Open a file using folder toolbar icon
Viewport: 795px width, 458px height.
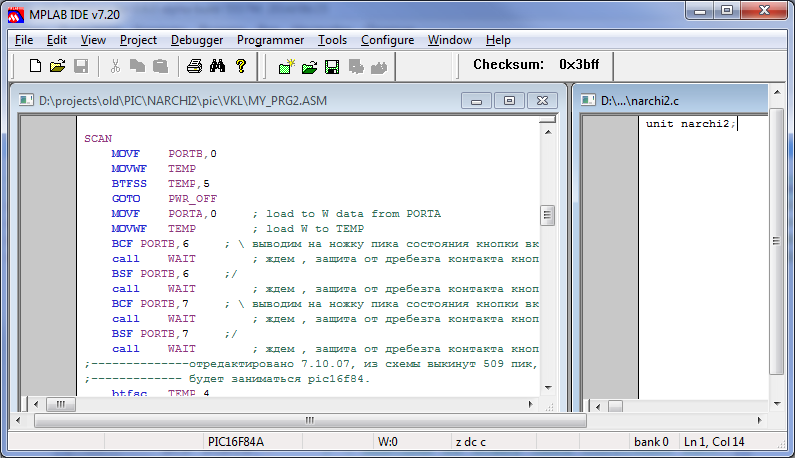(57, 66)
